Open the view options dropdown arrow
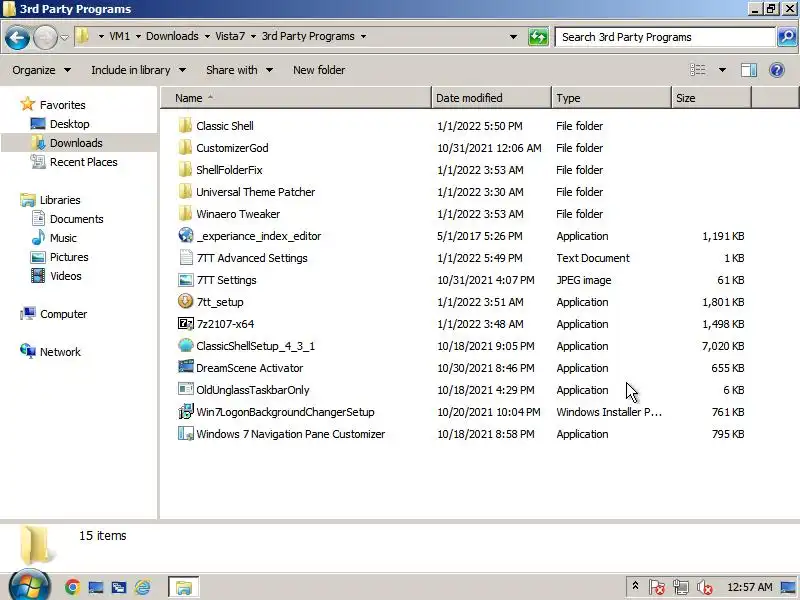Image resolution: width=800 pixels, height=600 pixels. [722, 70]
